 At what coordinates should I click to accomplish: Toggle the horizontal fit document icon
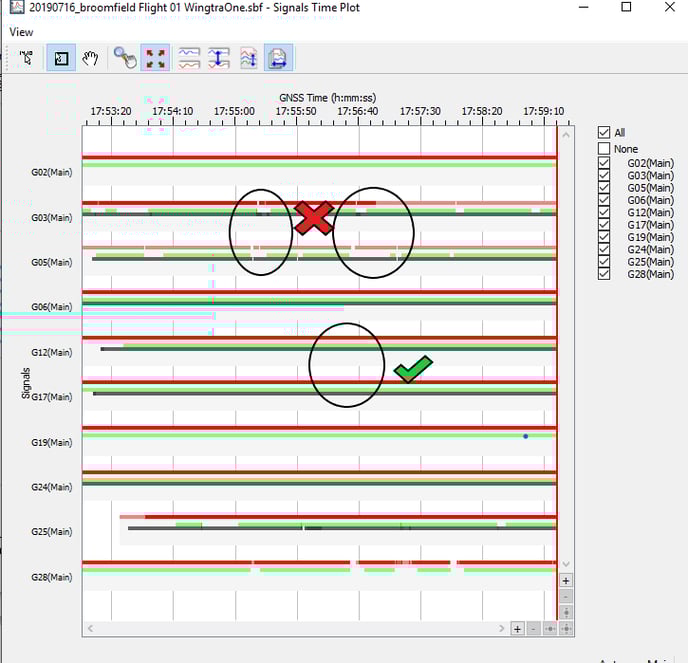click(x=278, y=59)
